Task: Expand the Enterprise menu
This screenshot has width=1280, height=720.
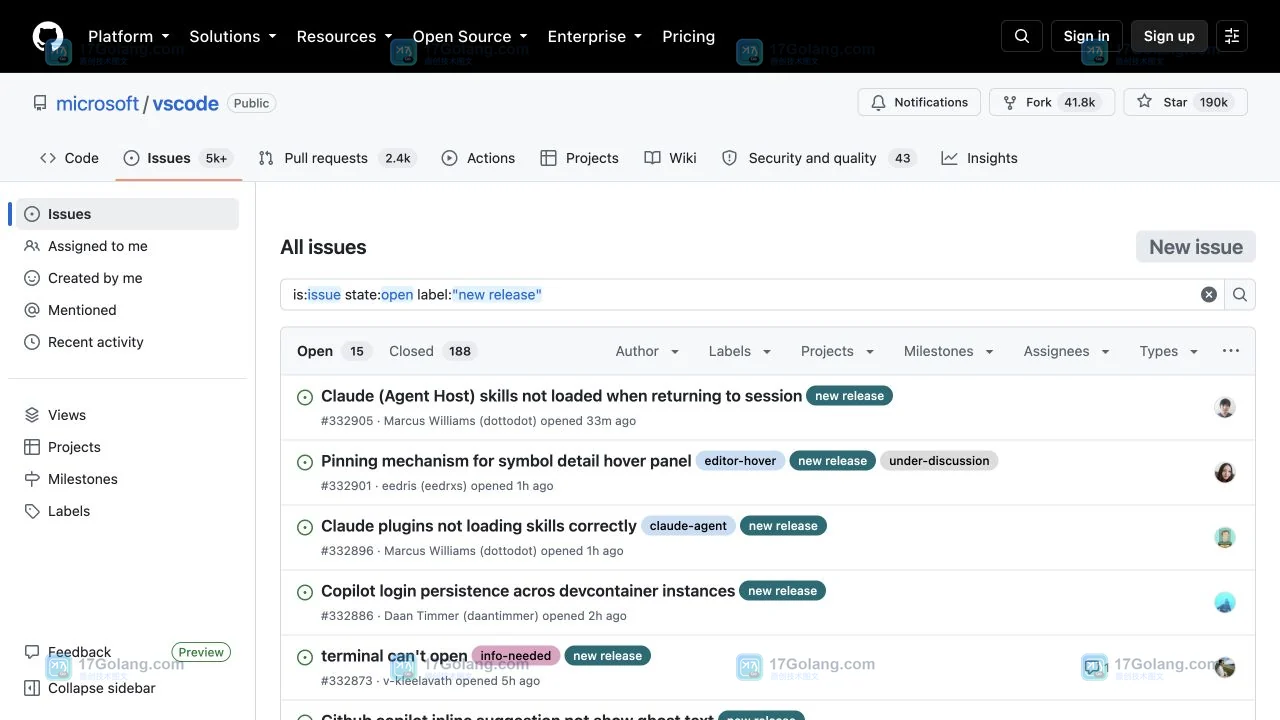Action: coord(594,36)
